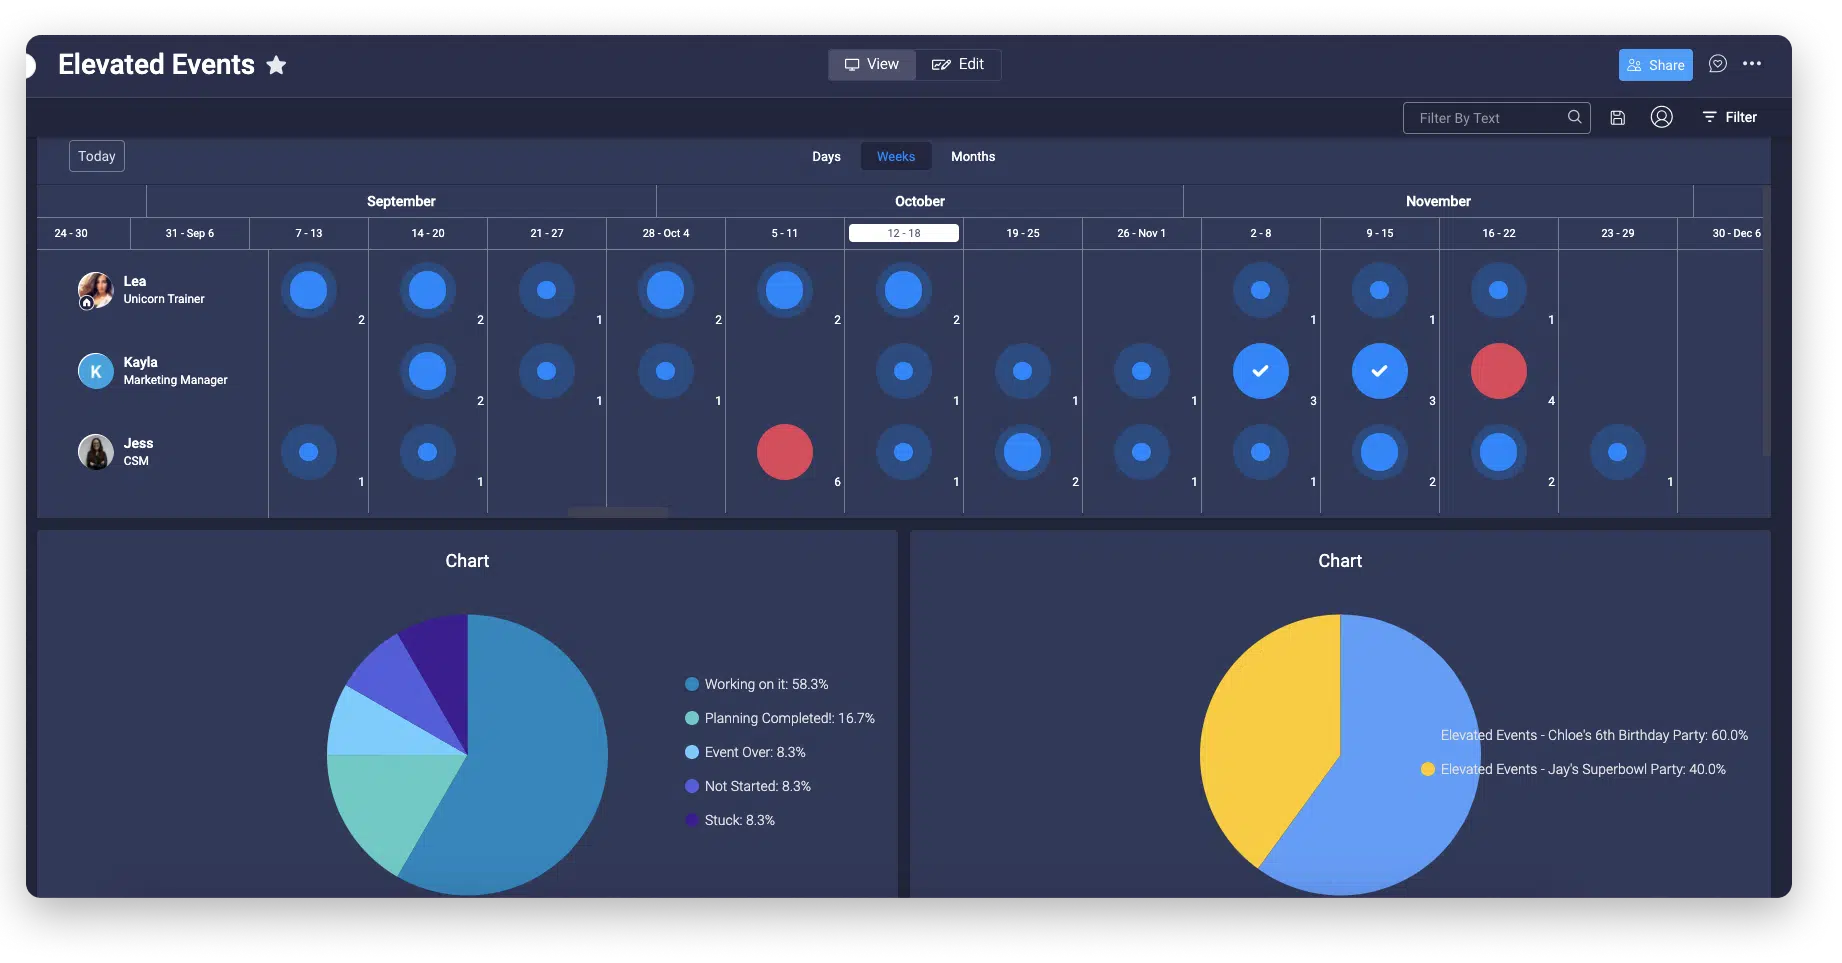
Task: Switch to View mode
Action: (x=872, y=64)
